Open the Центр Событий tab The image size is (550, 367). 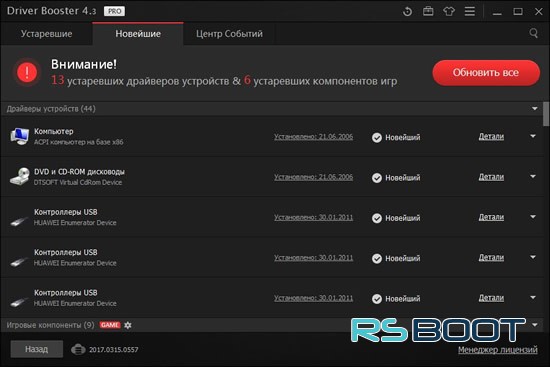pyautogui.click(x=229, y=34)
